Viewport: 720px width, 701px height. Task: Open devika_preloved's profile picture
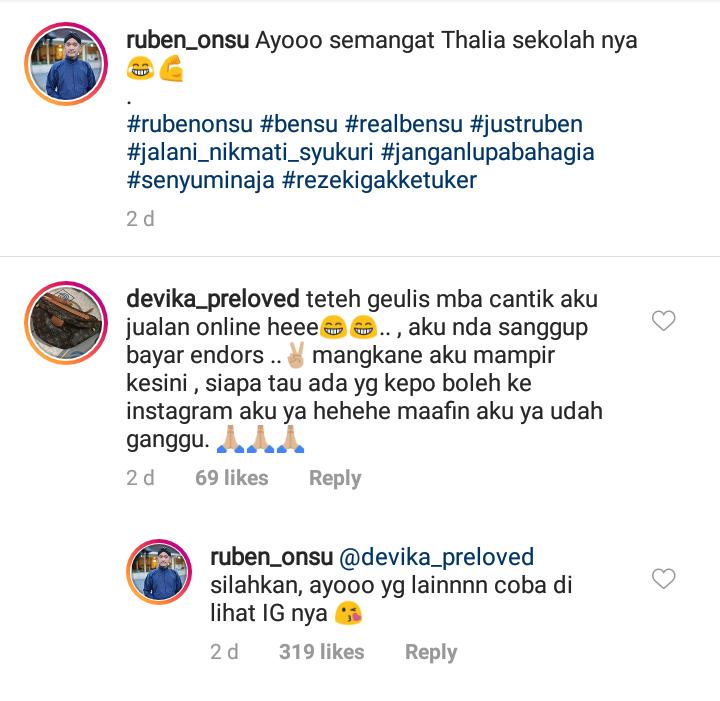[66, 323]
